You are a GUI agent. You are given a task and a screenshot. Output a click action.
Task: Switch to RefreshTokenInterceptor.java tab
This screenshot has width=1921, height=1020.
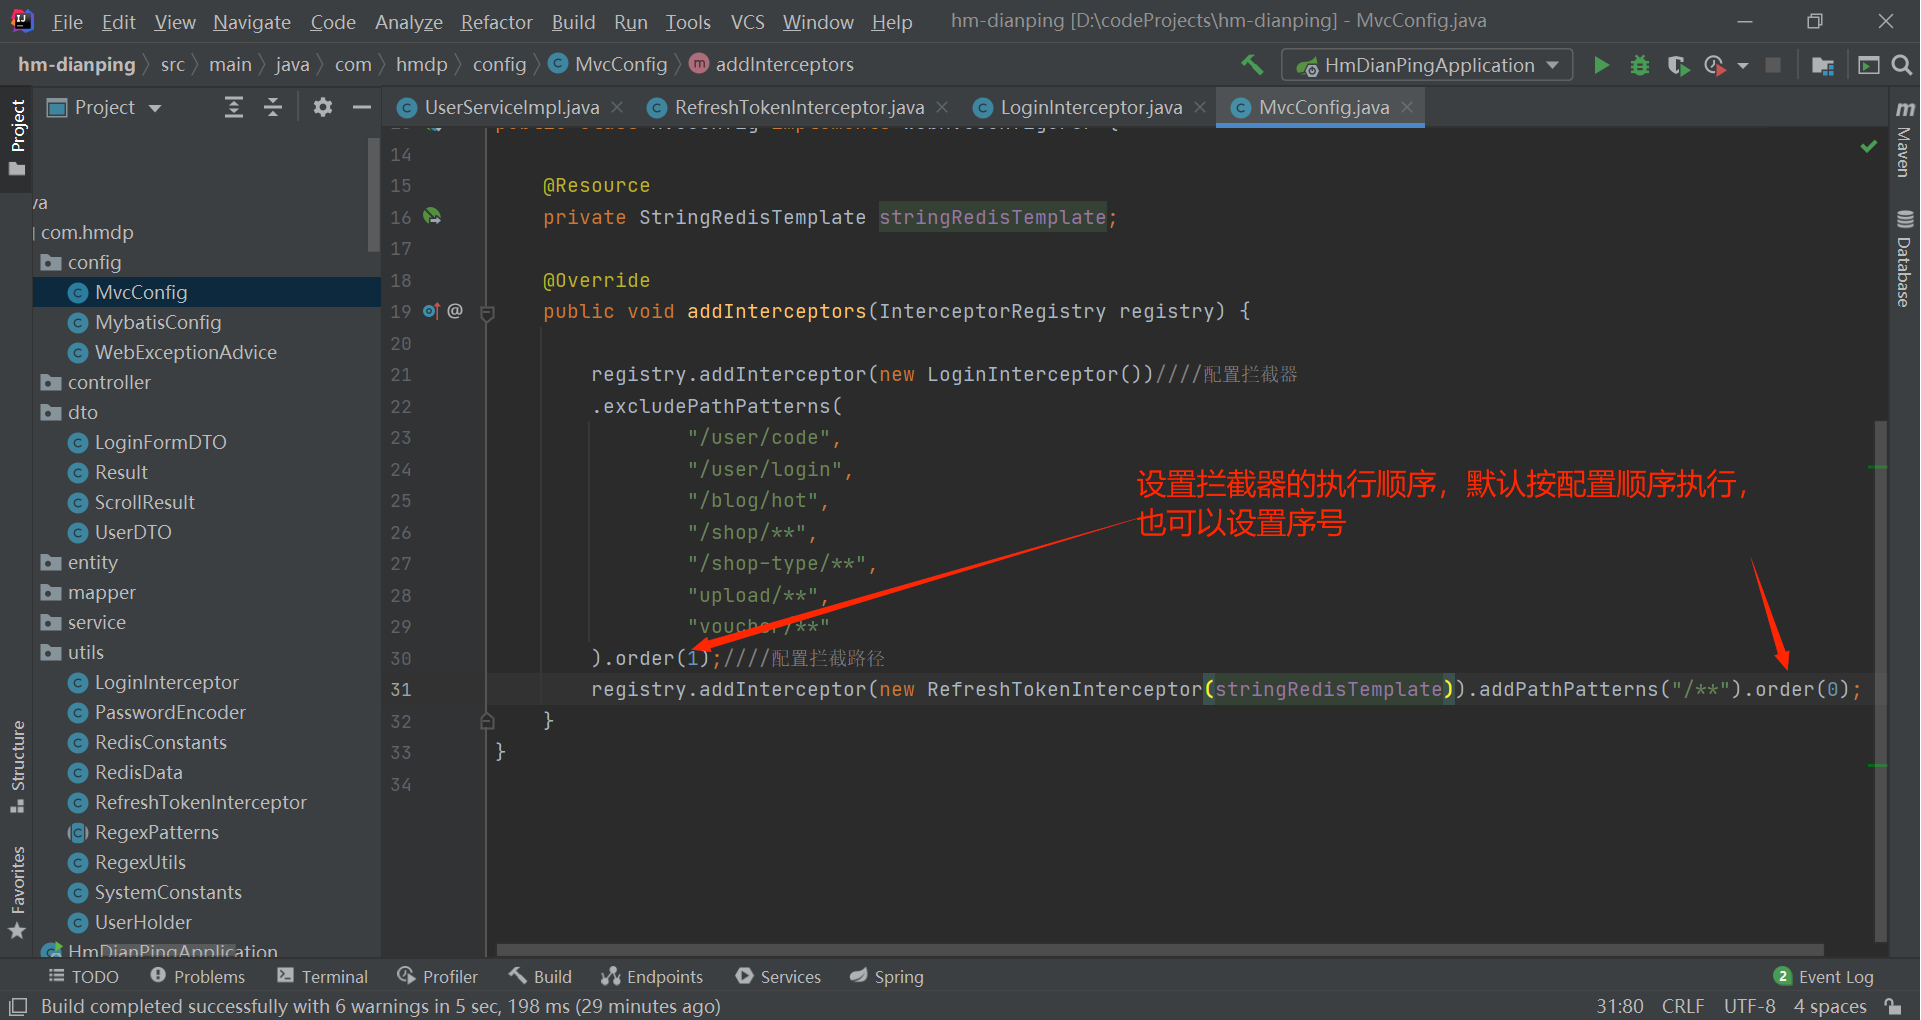[x=798, y=107]
